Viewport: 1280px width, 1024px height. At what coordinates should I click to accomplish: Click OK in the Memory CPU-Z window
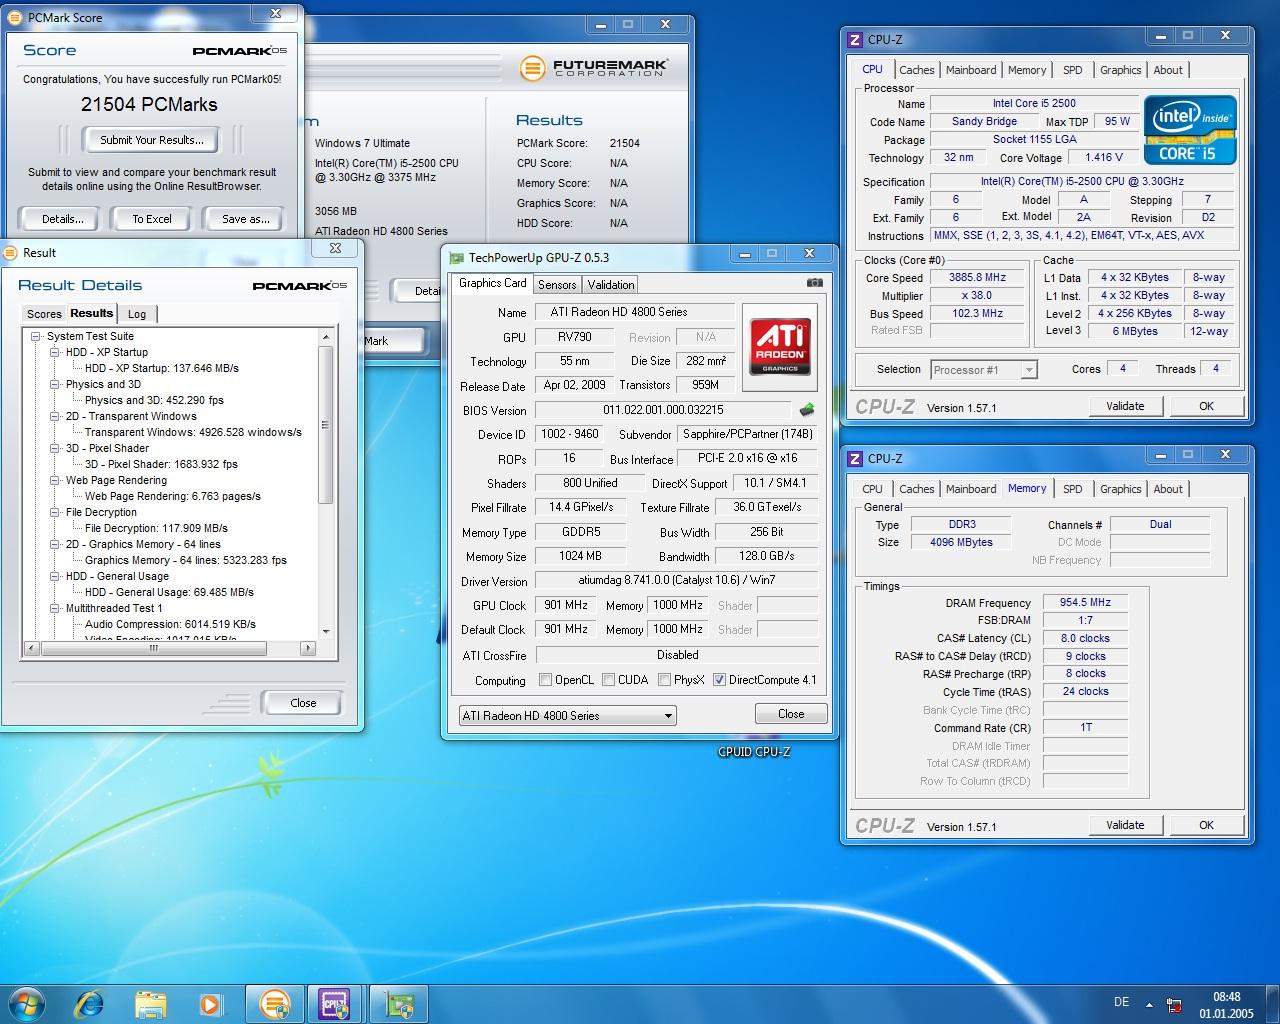pos(1206,825)
